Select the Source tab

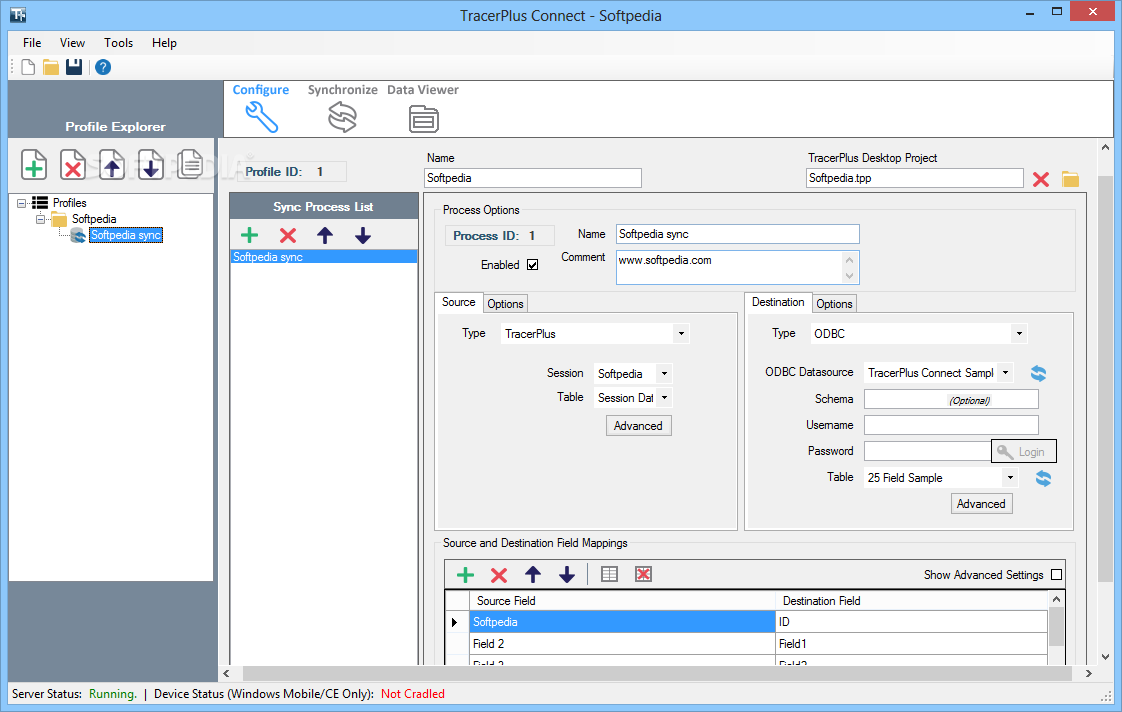(459, 302)
